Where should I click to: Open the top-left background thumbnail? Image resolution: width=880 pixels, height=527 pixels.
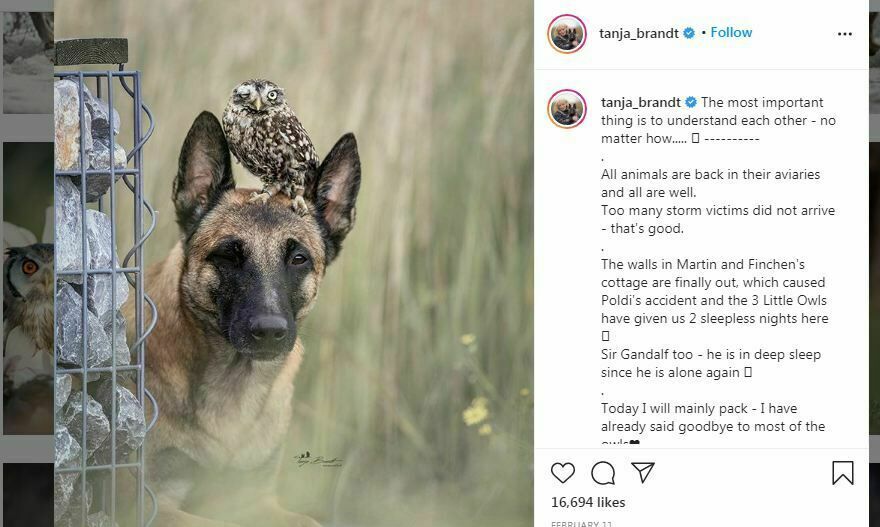[x=27, y=60]
